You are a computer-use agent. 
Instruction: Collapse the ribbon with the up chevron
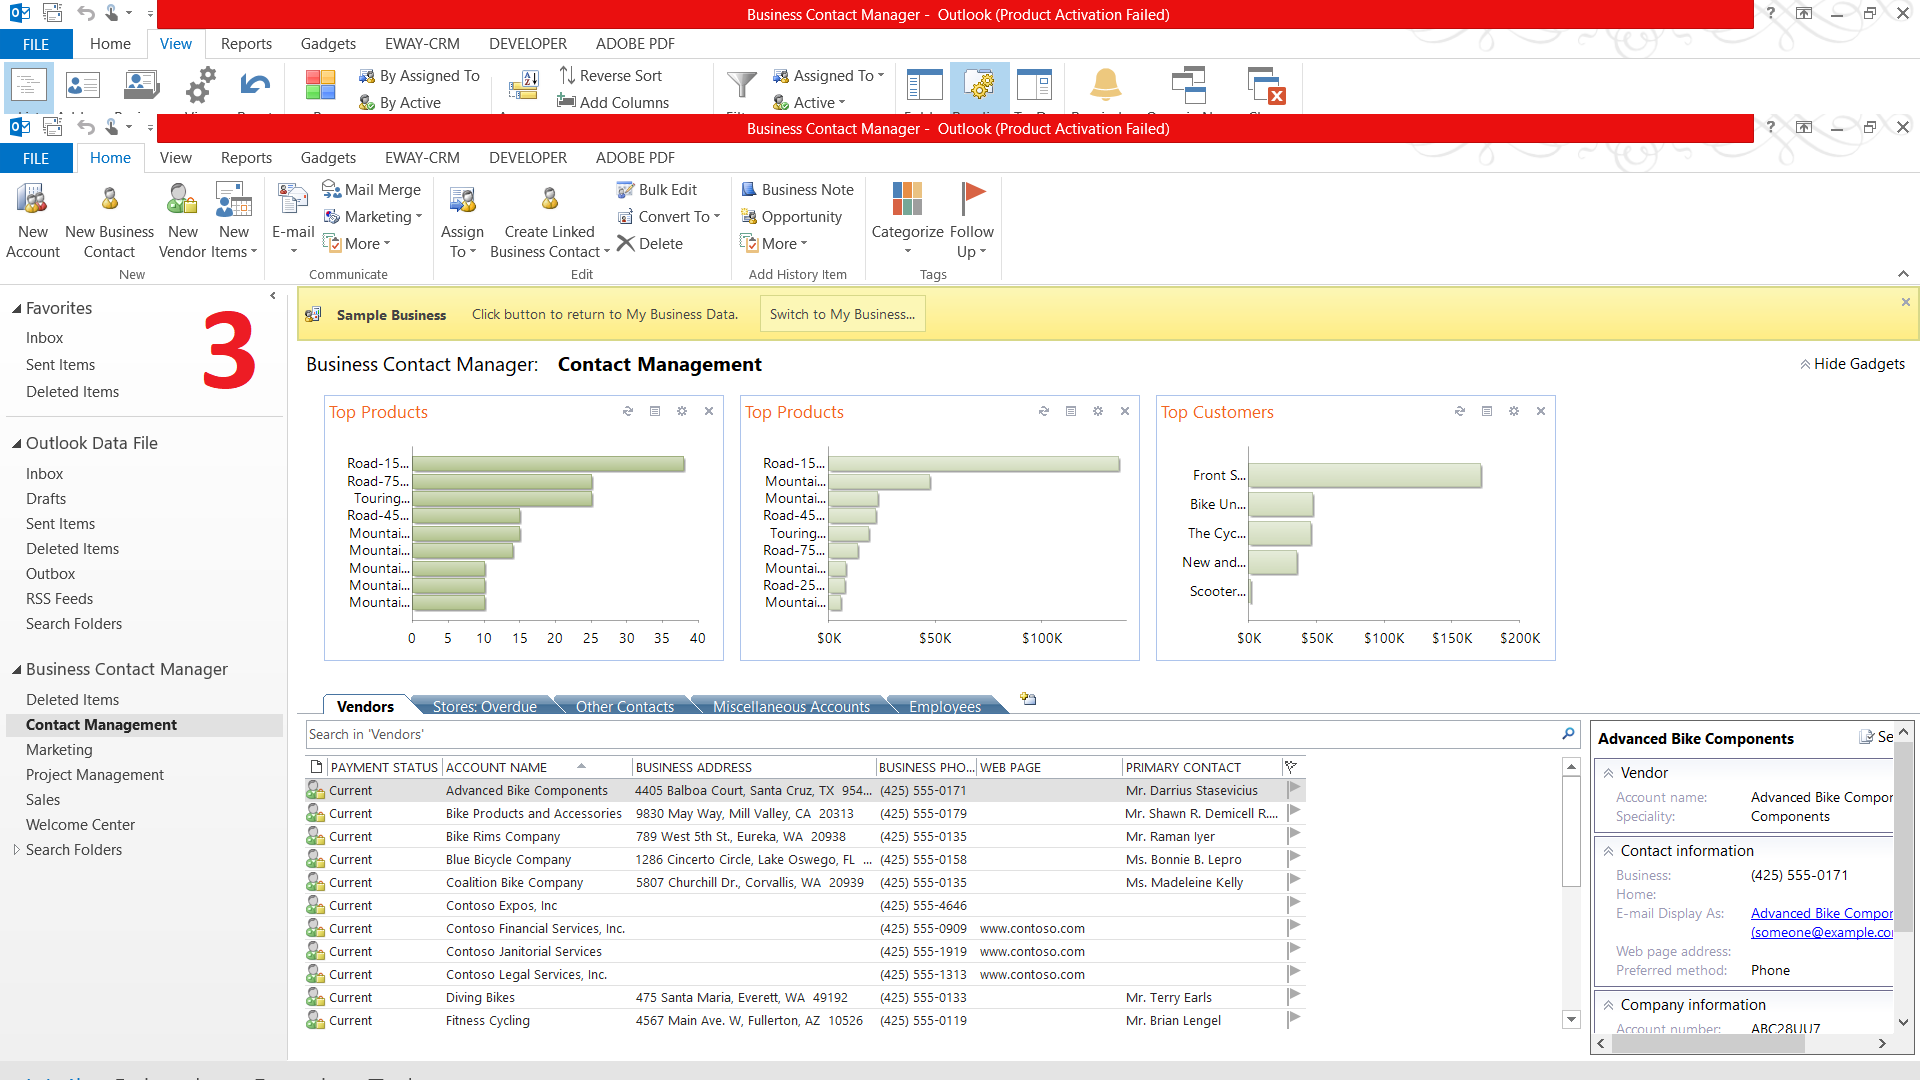click(1903, 274)
